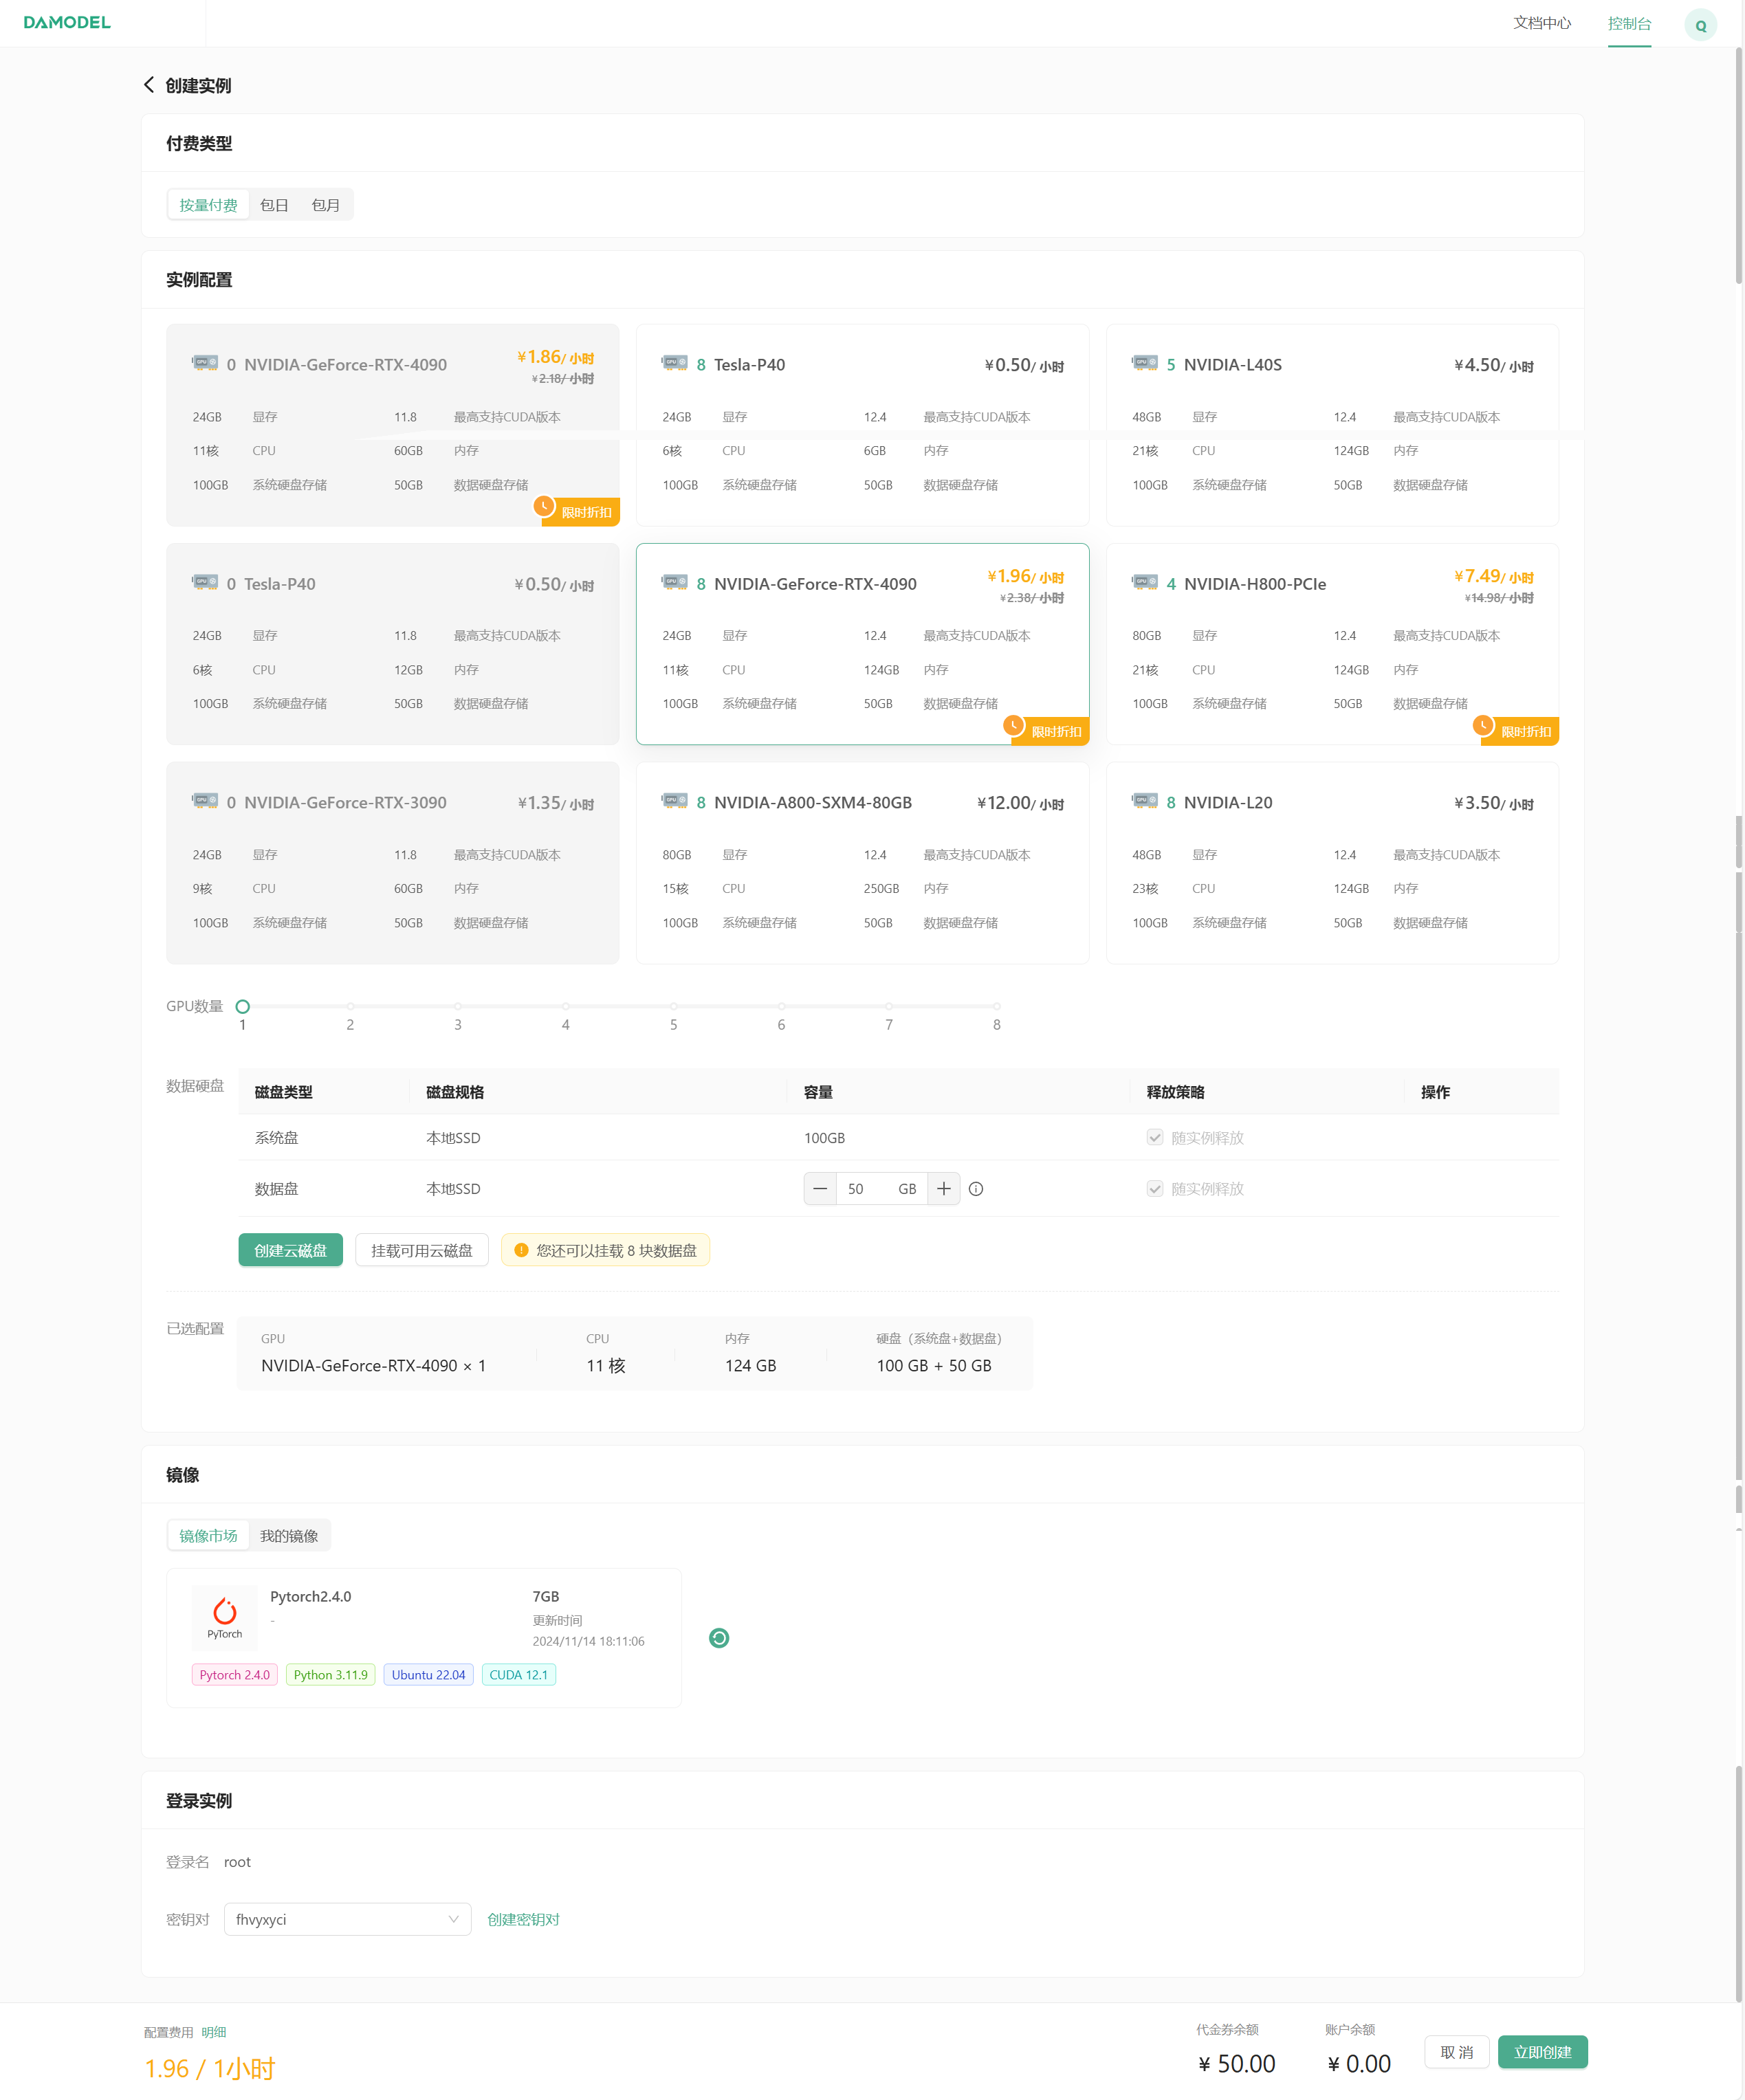Click the 创建云磁盘 button
Viewport: 1745px width, 2100px height.
tap(290, 1250)
